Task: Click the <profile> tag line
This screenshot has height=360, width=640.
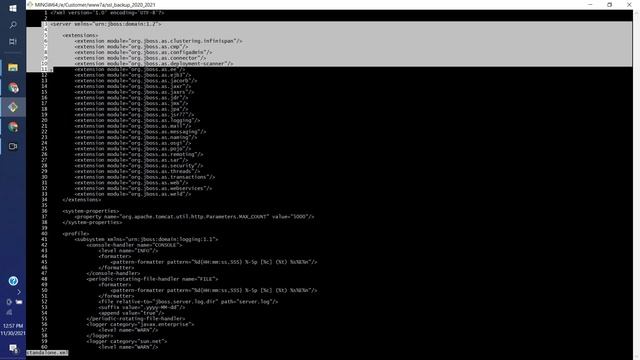Action: pyautogui.click(x=76, y=234)
